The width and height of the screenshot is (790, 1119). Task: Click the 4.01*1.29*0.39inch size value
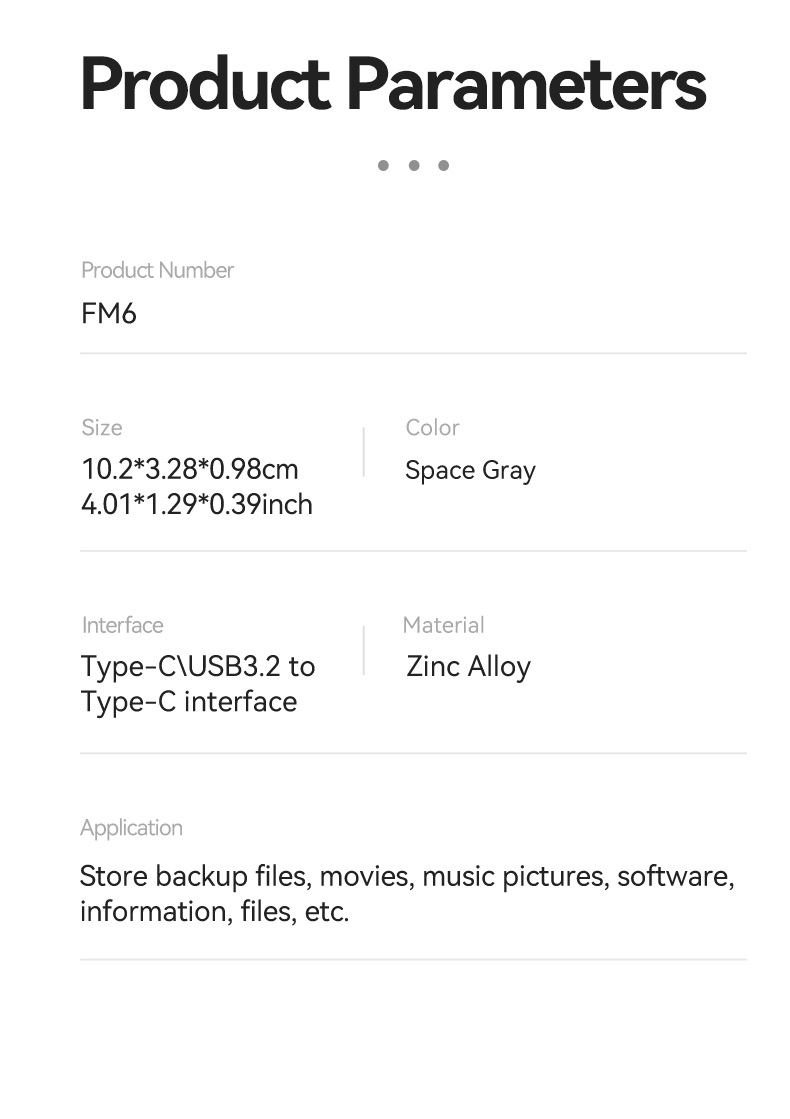[196, 504]
